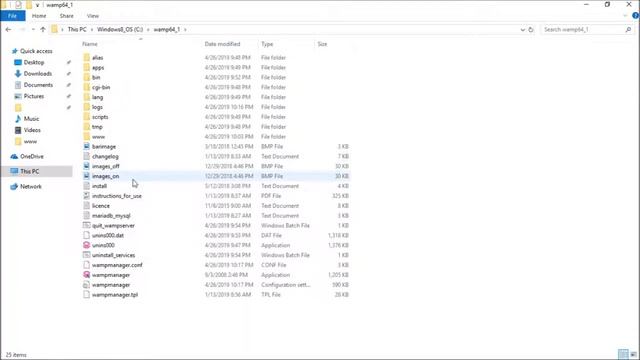Open Pictures in navigation pane
The height and width of the screenshot is (360, 640).
click(33, 96)
